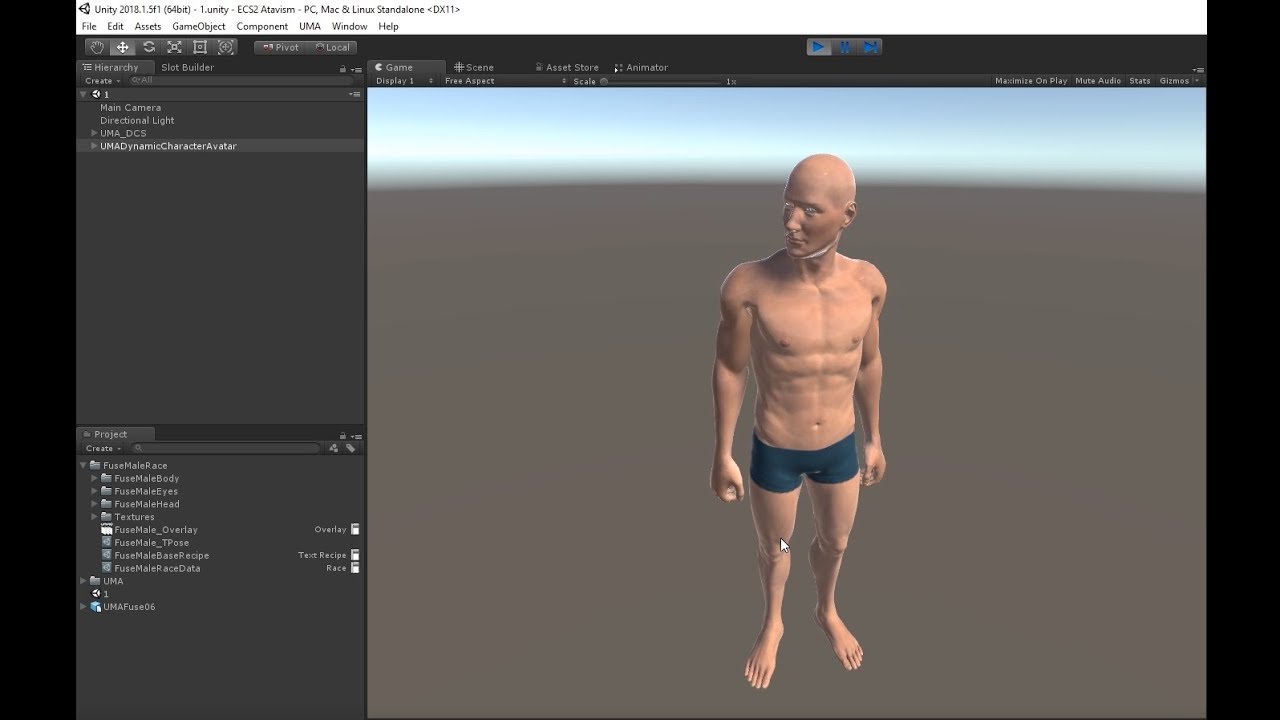Screen dimensions: 1280x720
Task: Toggle the Stats overlay
Action: tap(1140, 81)
